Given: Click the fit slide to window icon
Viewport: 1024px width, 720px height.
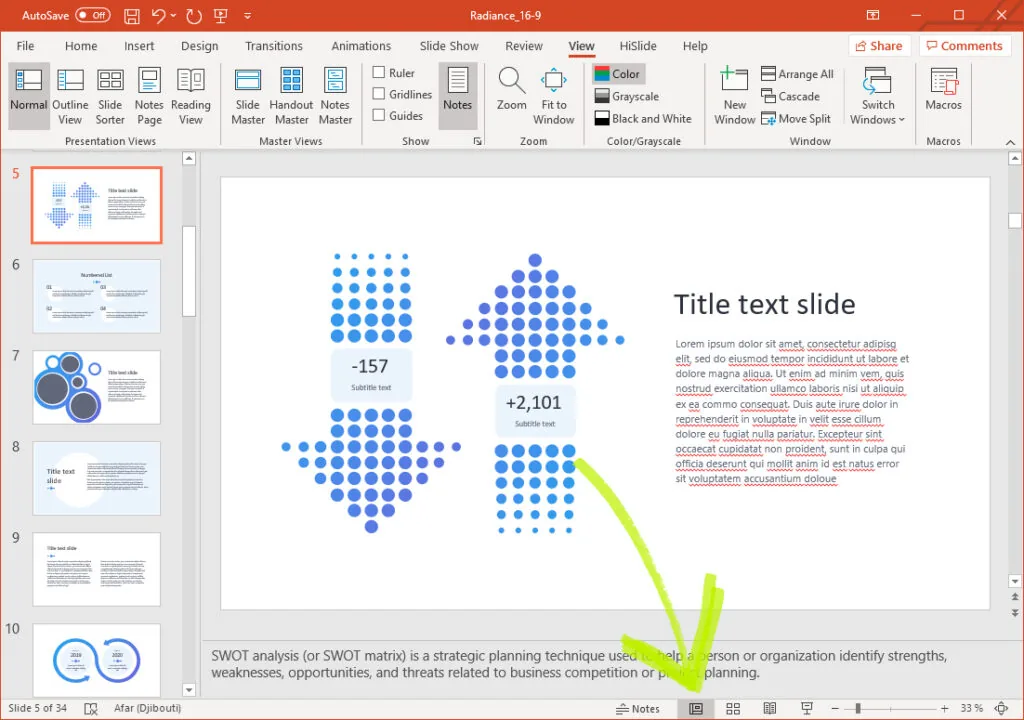Looking at the screenshot, I should point(1001,709).
